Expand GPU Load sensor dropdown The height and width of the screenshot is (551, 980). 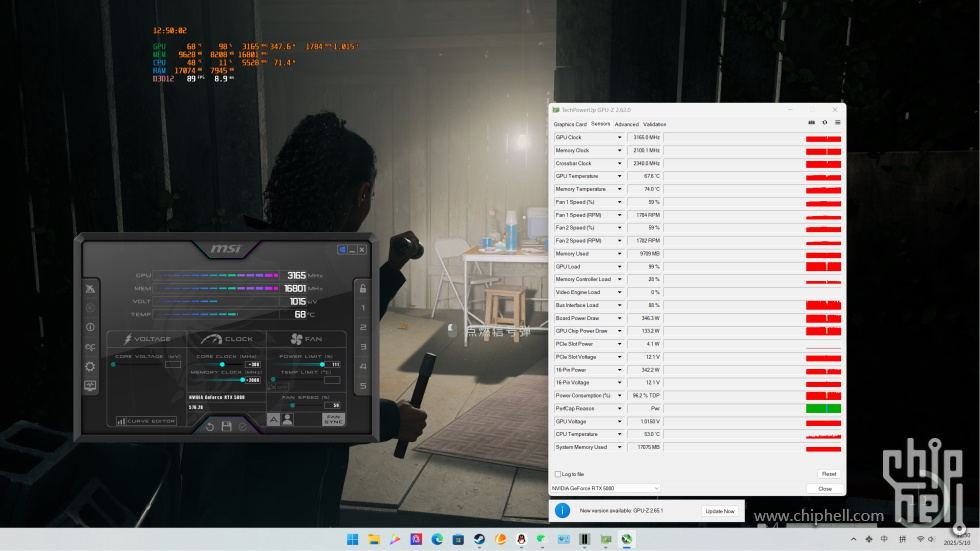(x=619, y=267)
